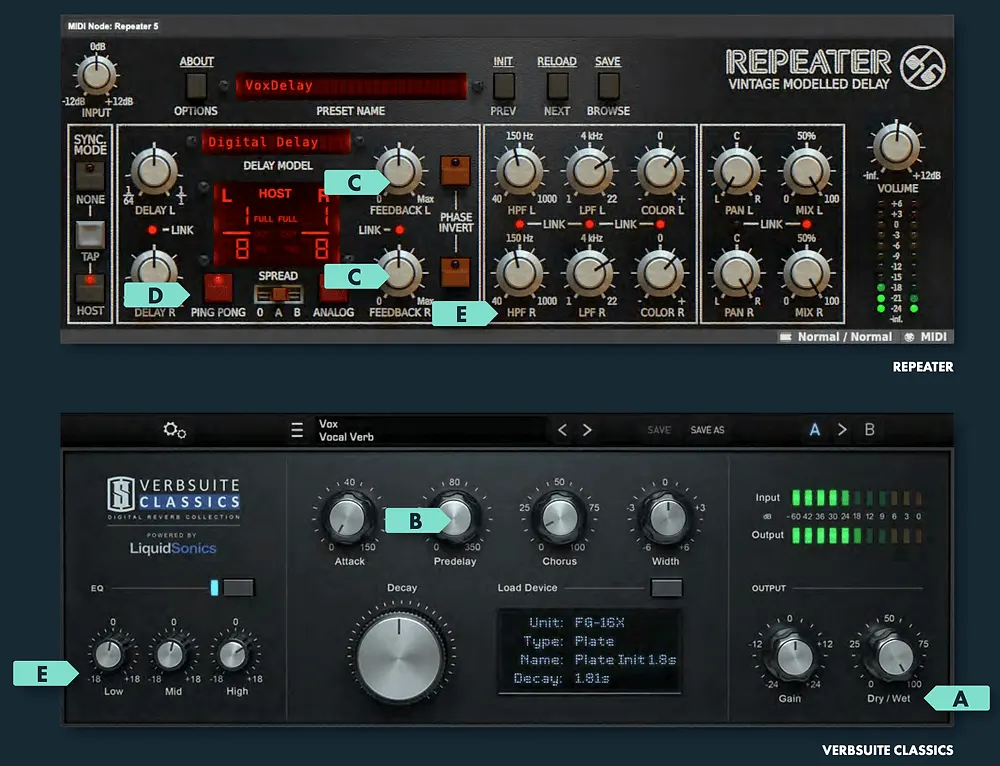Viewport: 1000px width, 766px height.
Task: Click the Color L knob
Action: click(660, 171)
